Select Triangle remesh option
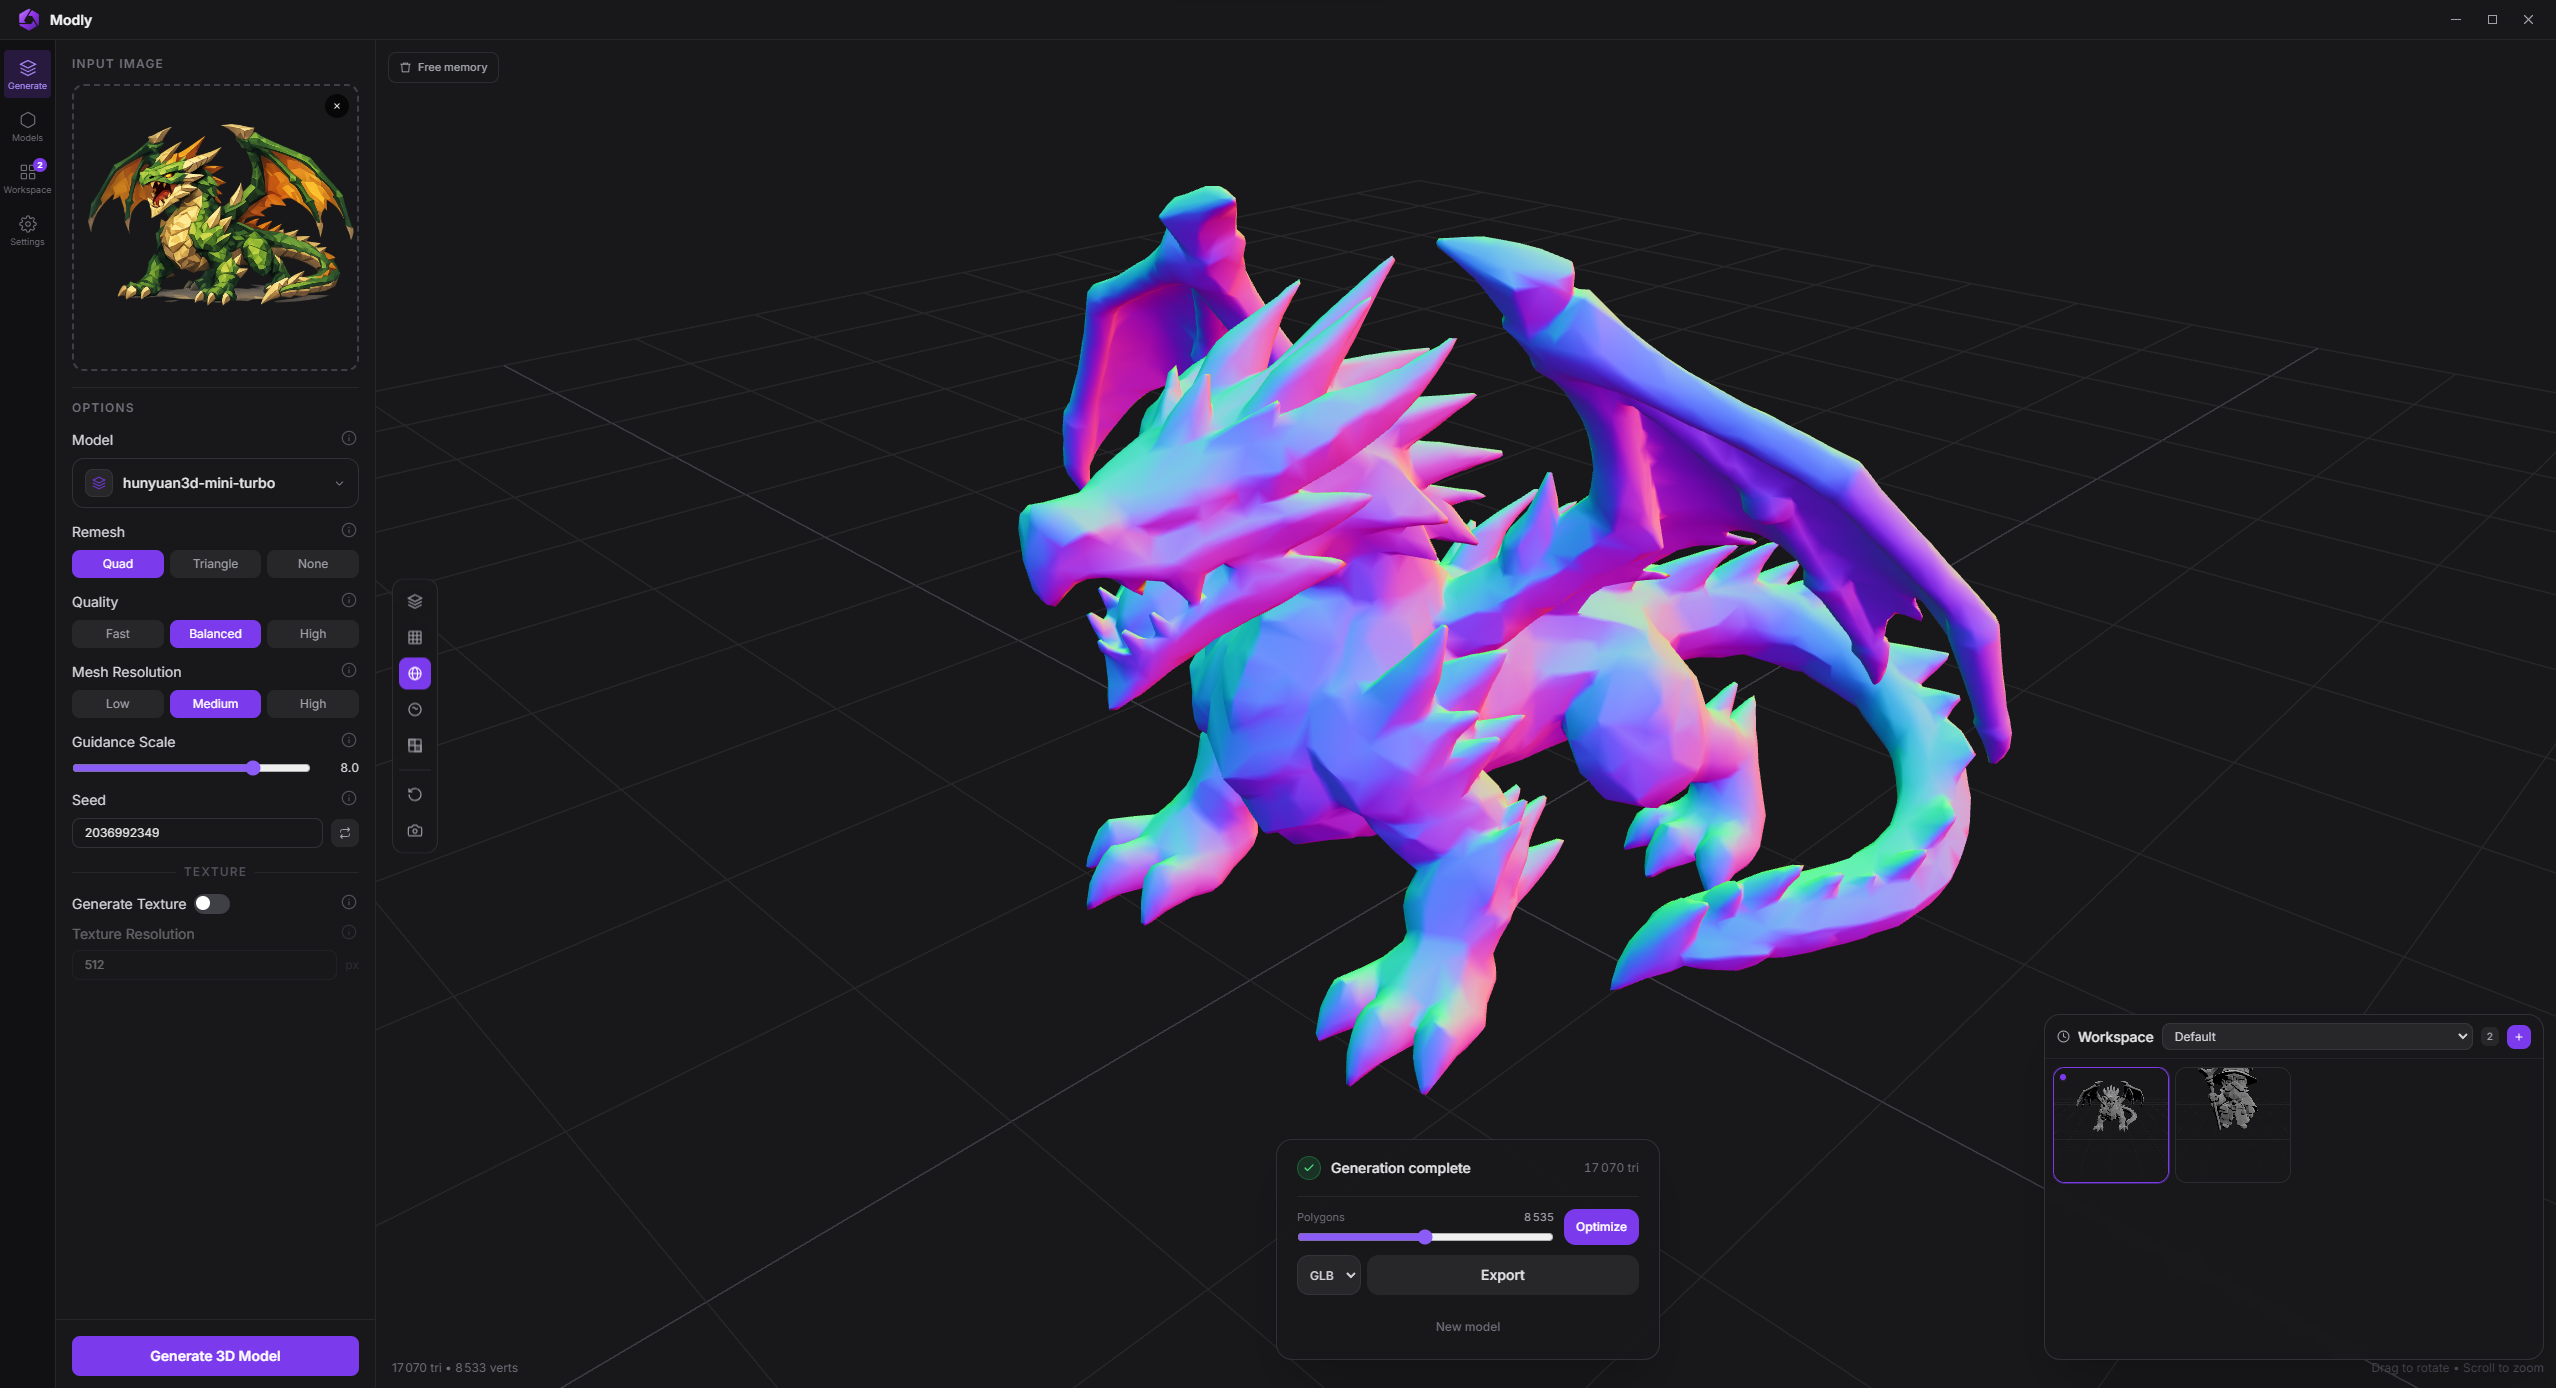This screenshot has width=2556, height=1388. click(x=215, y=564)
